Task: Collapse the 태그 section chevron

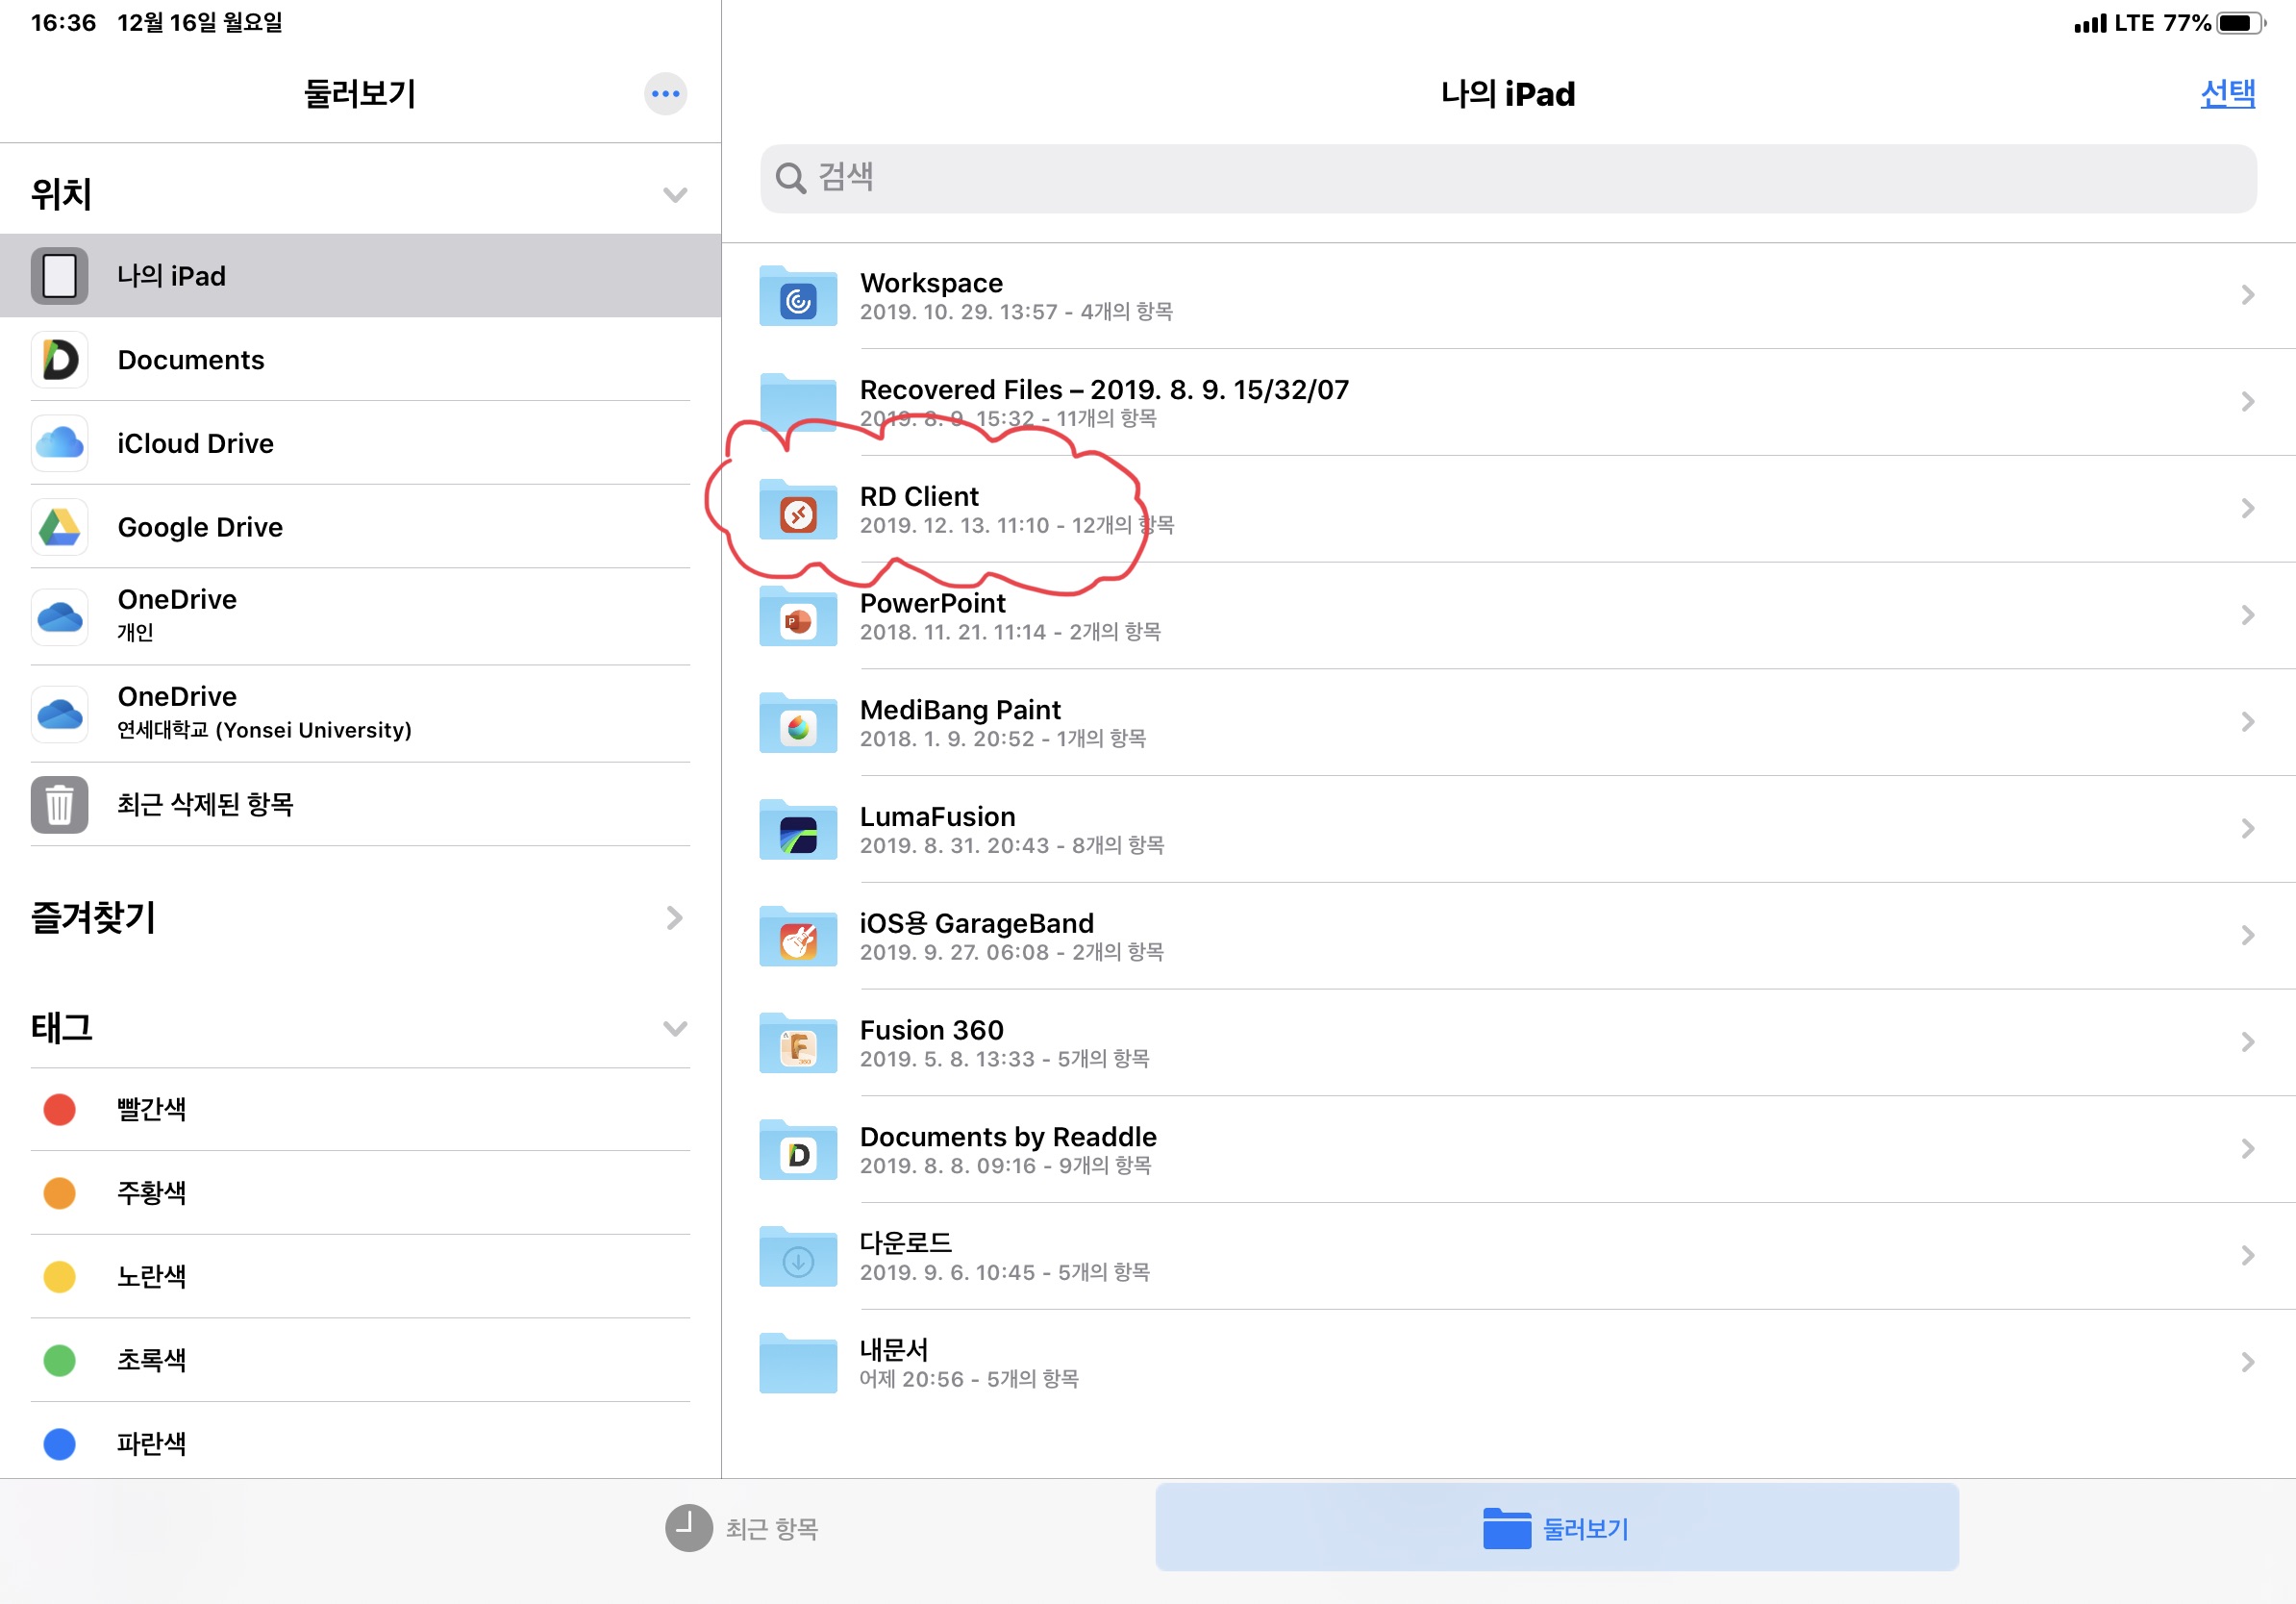Action: click(675, 1028)
